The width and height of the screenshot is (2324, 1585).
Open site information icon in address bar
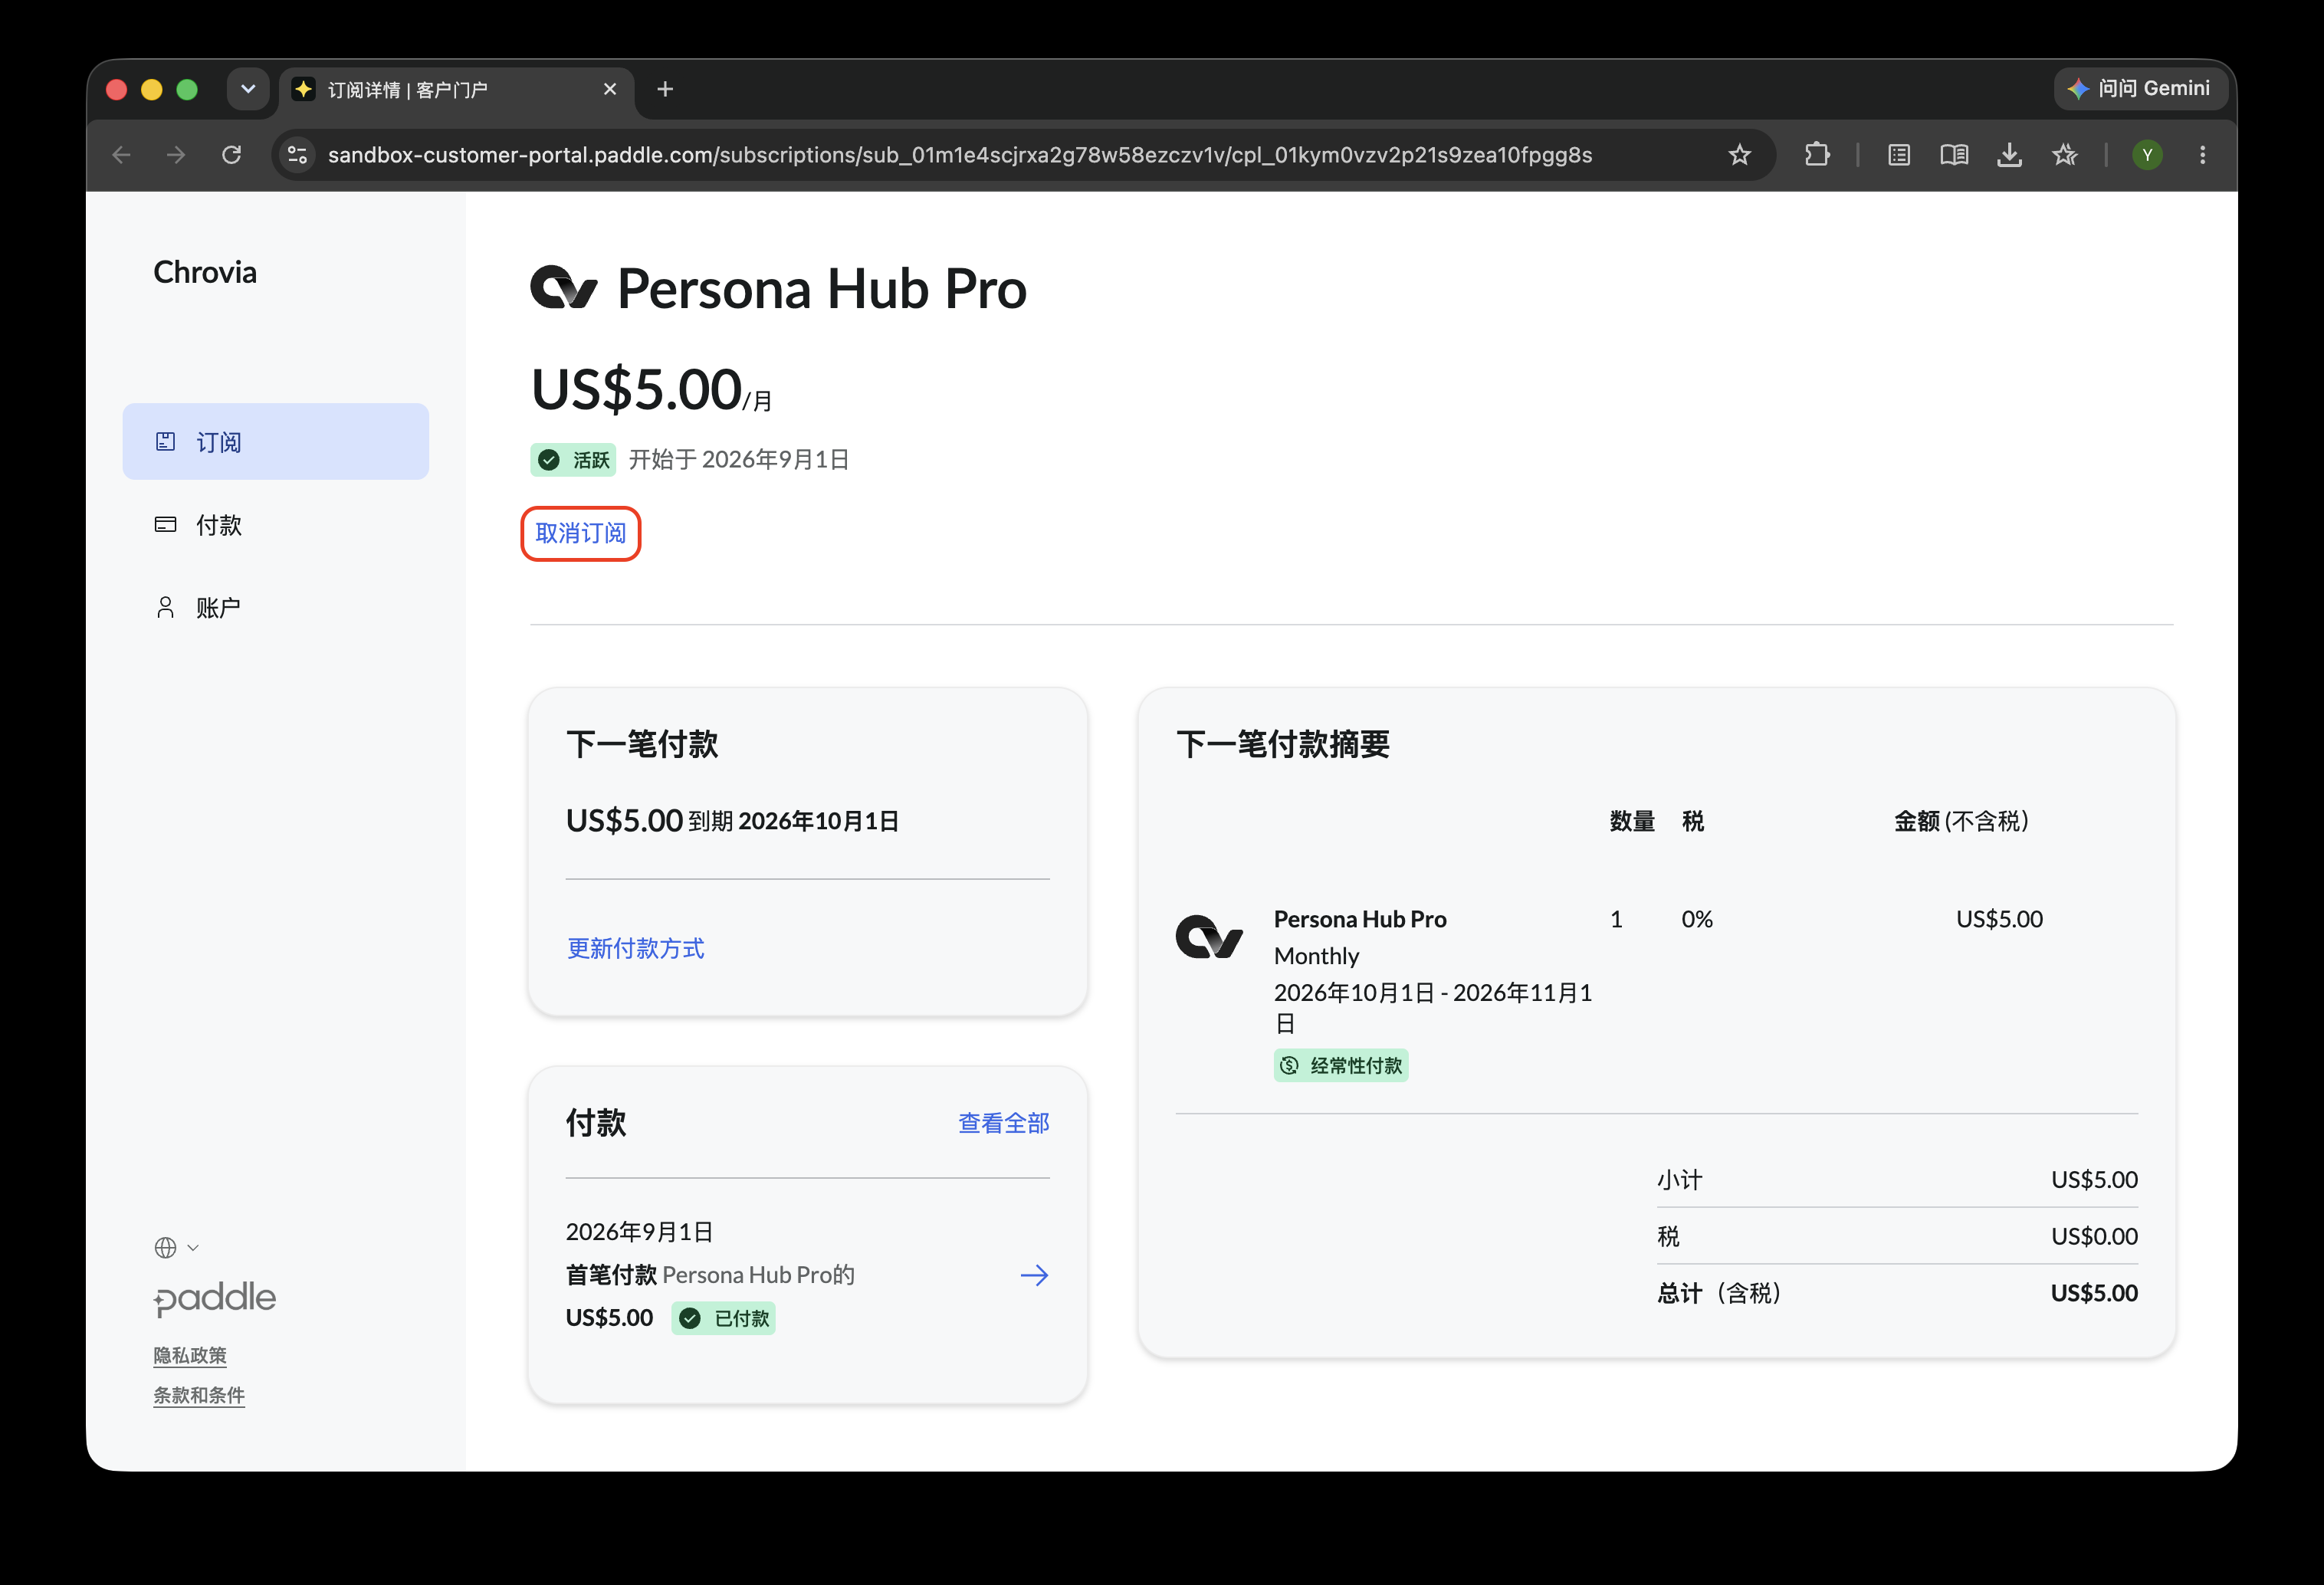297,155
